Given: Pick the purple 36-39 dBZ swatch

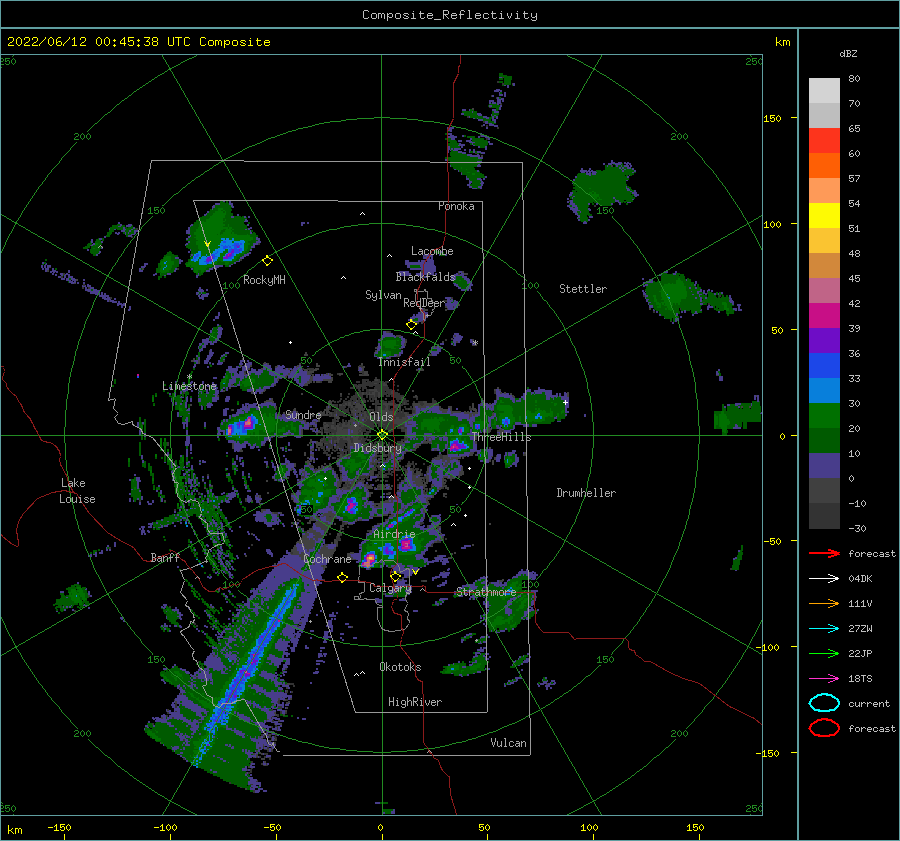Looking at the screenshot, I should coord(824,341).
